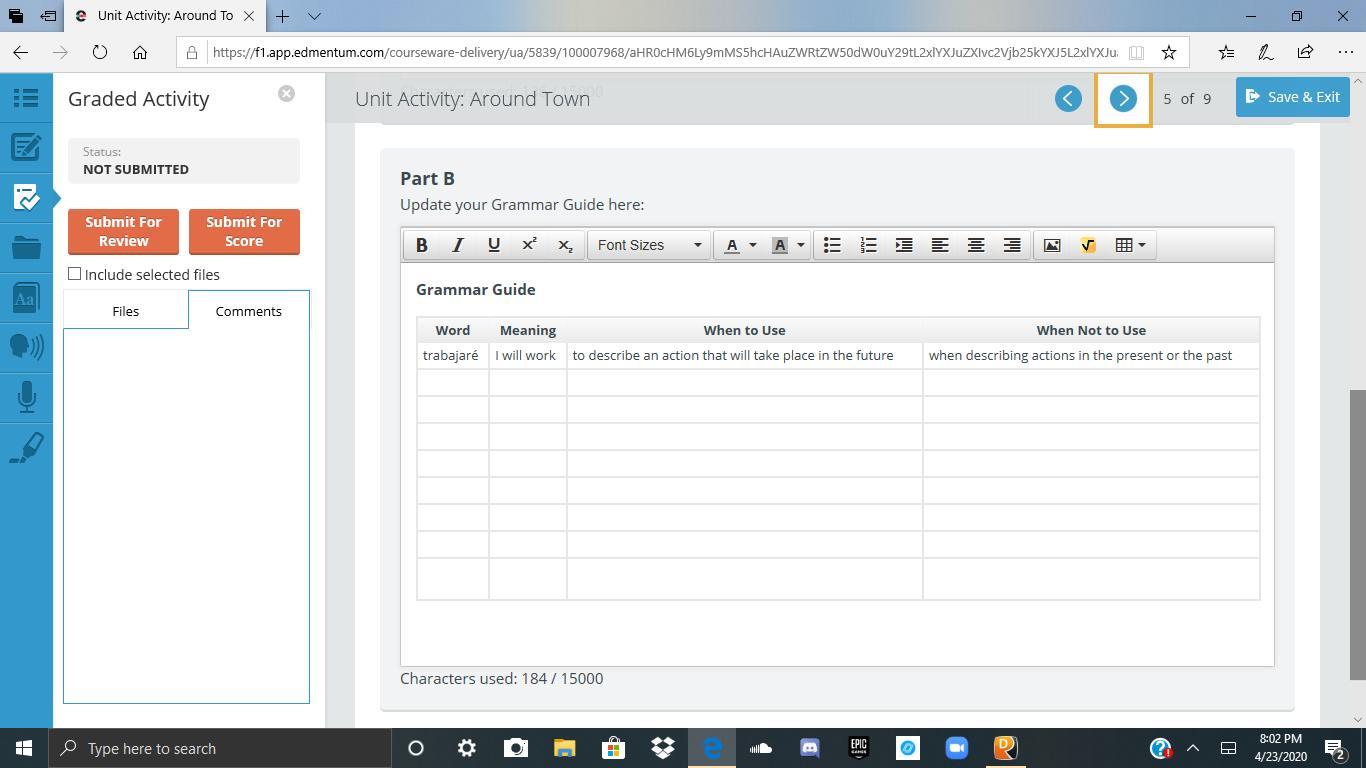Click the underline formatting icon

pyautogui.click(x=493, y=245)
